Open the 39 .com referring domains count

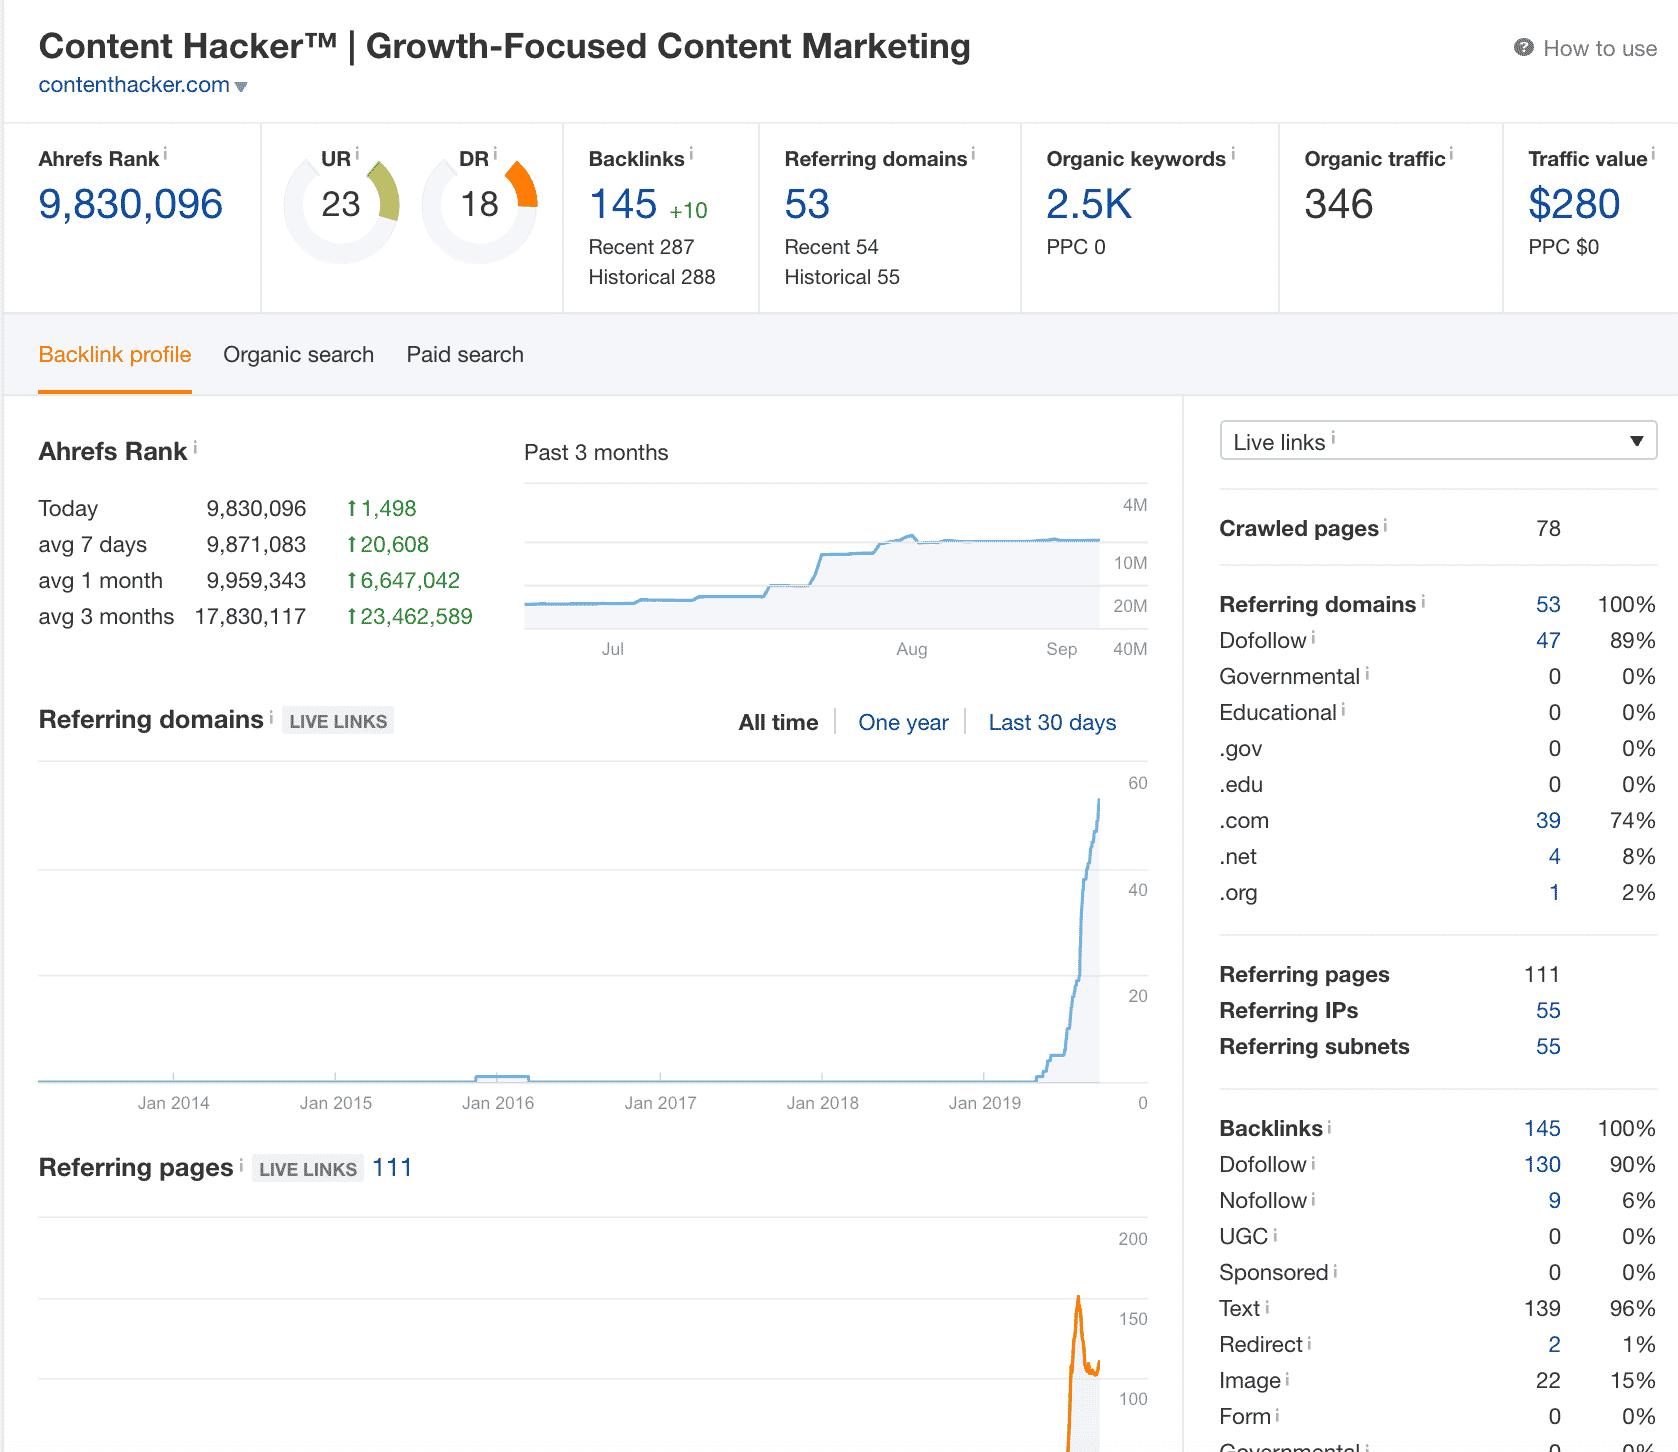pos(1548,821)
